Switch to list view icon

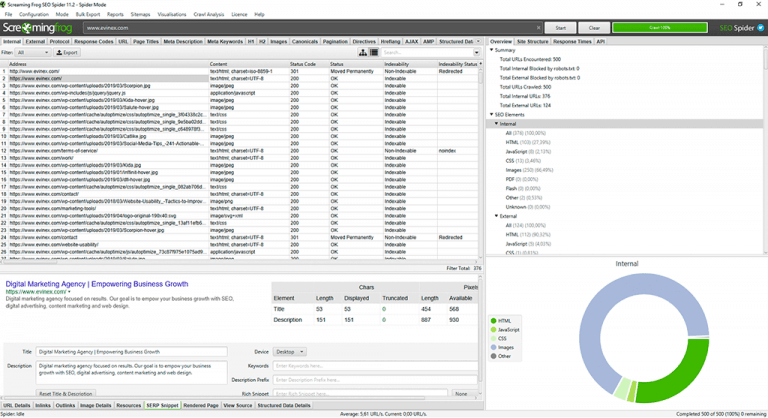click(x=374, y=52)
